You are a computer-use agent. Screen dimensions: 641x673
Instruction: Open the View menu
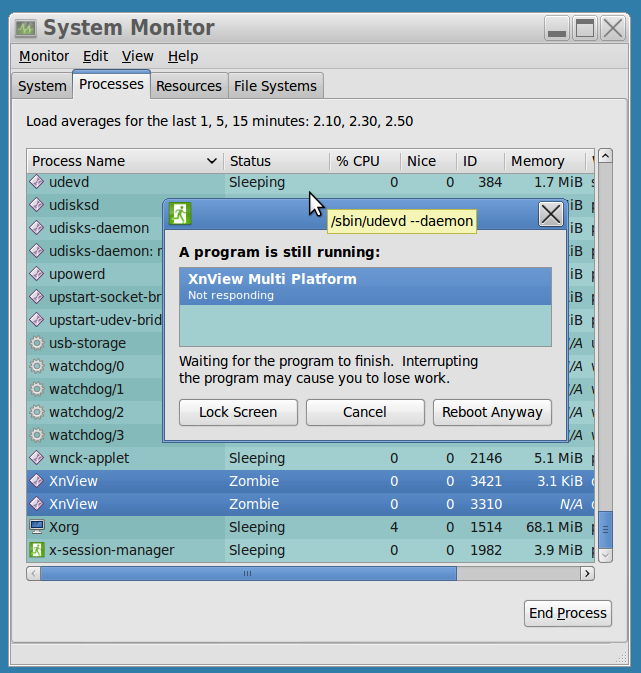[x=137, y=56]
